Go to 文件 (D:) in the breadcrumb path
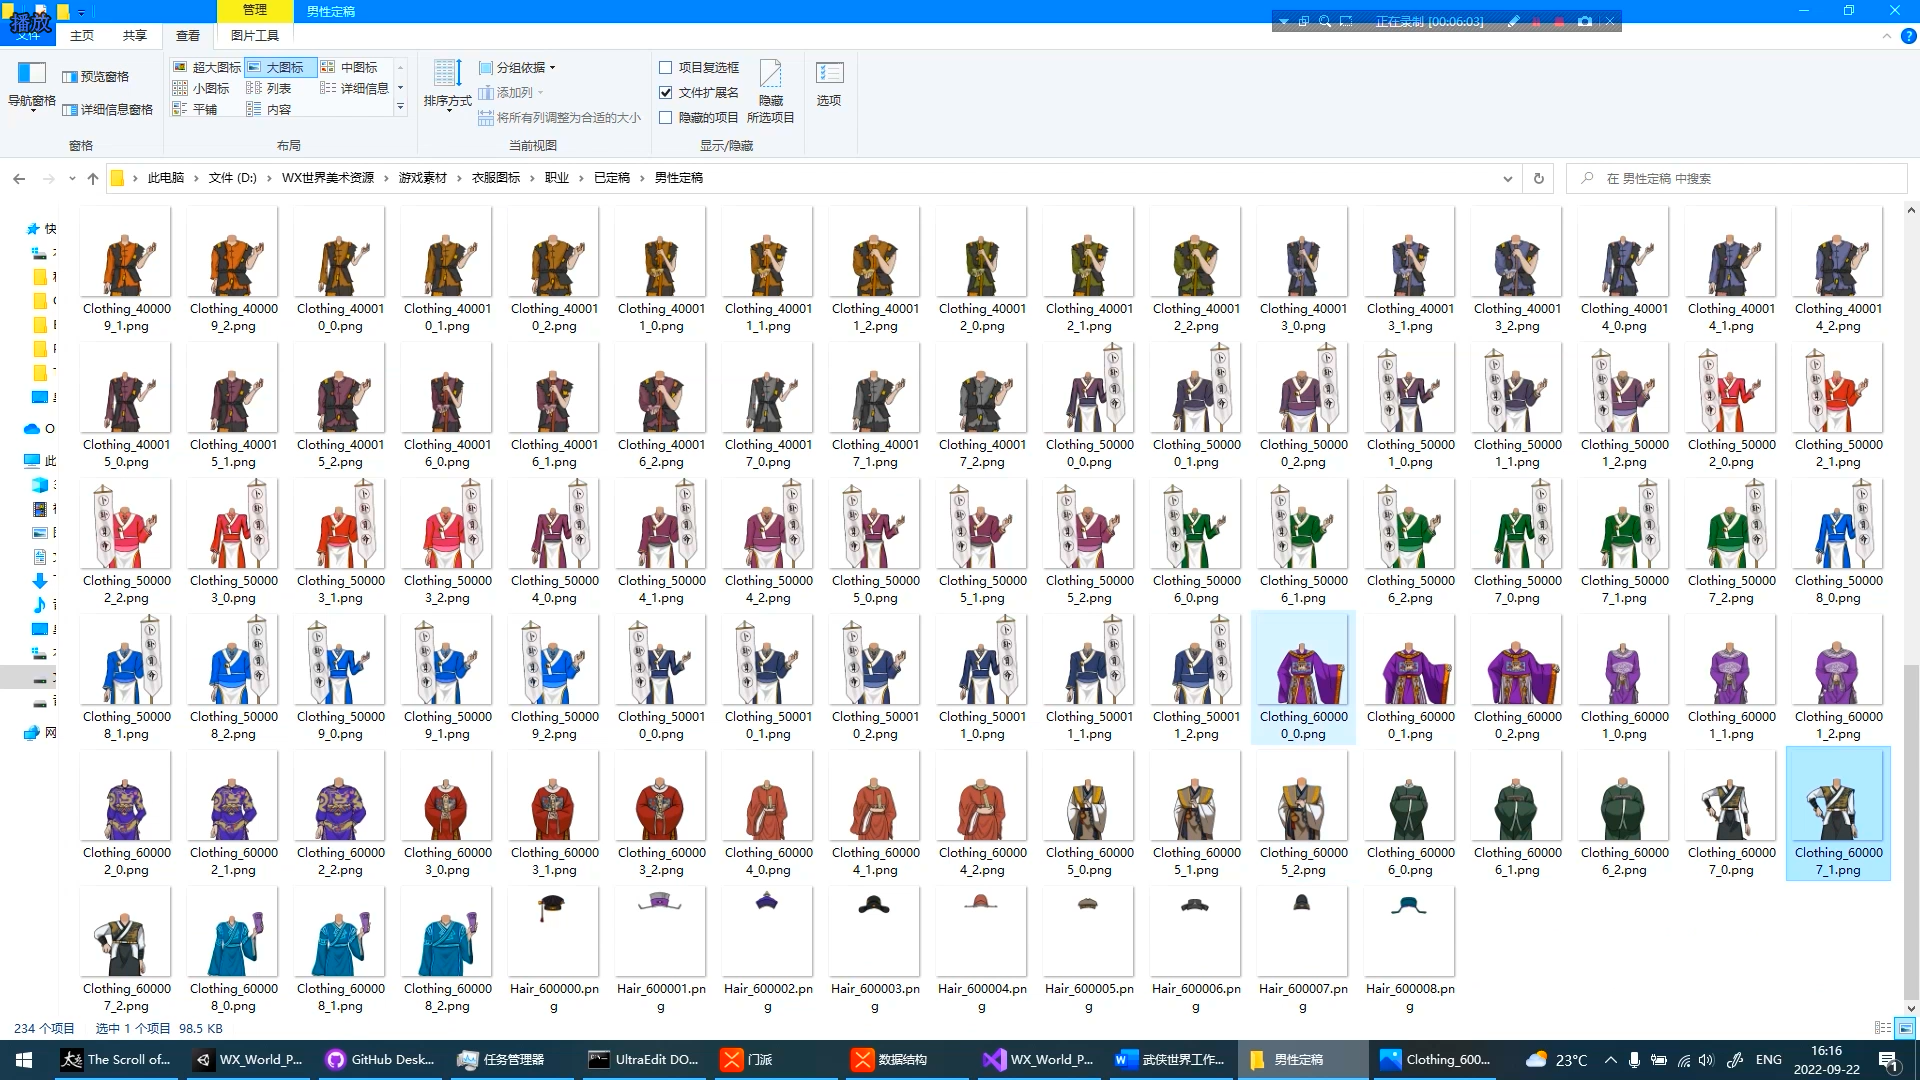This screenshot has height=1080, width=1920. [x=233, y=178]
